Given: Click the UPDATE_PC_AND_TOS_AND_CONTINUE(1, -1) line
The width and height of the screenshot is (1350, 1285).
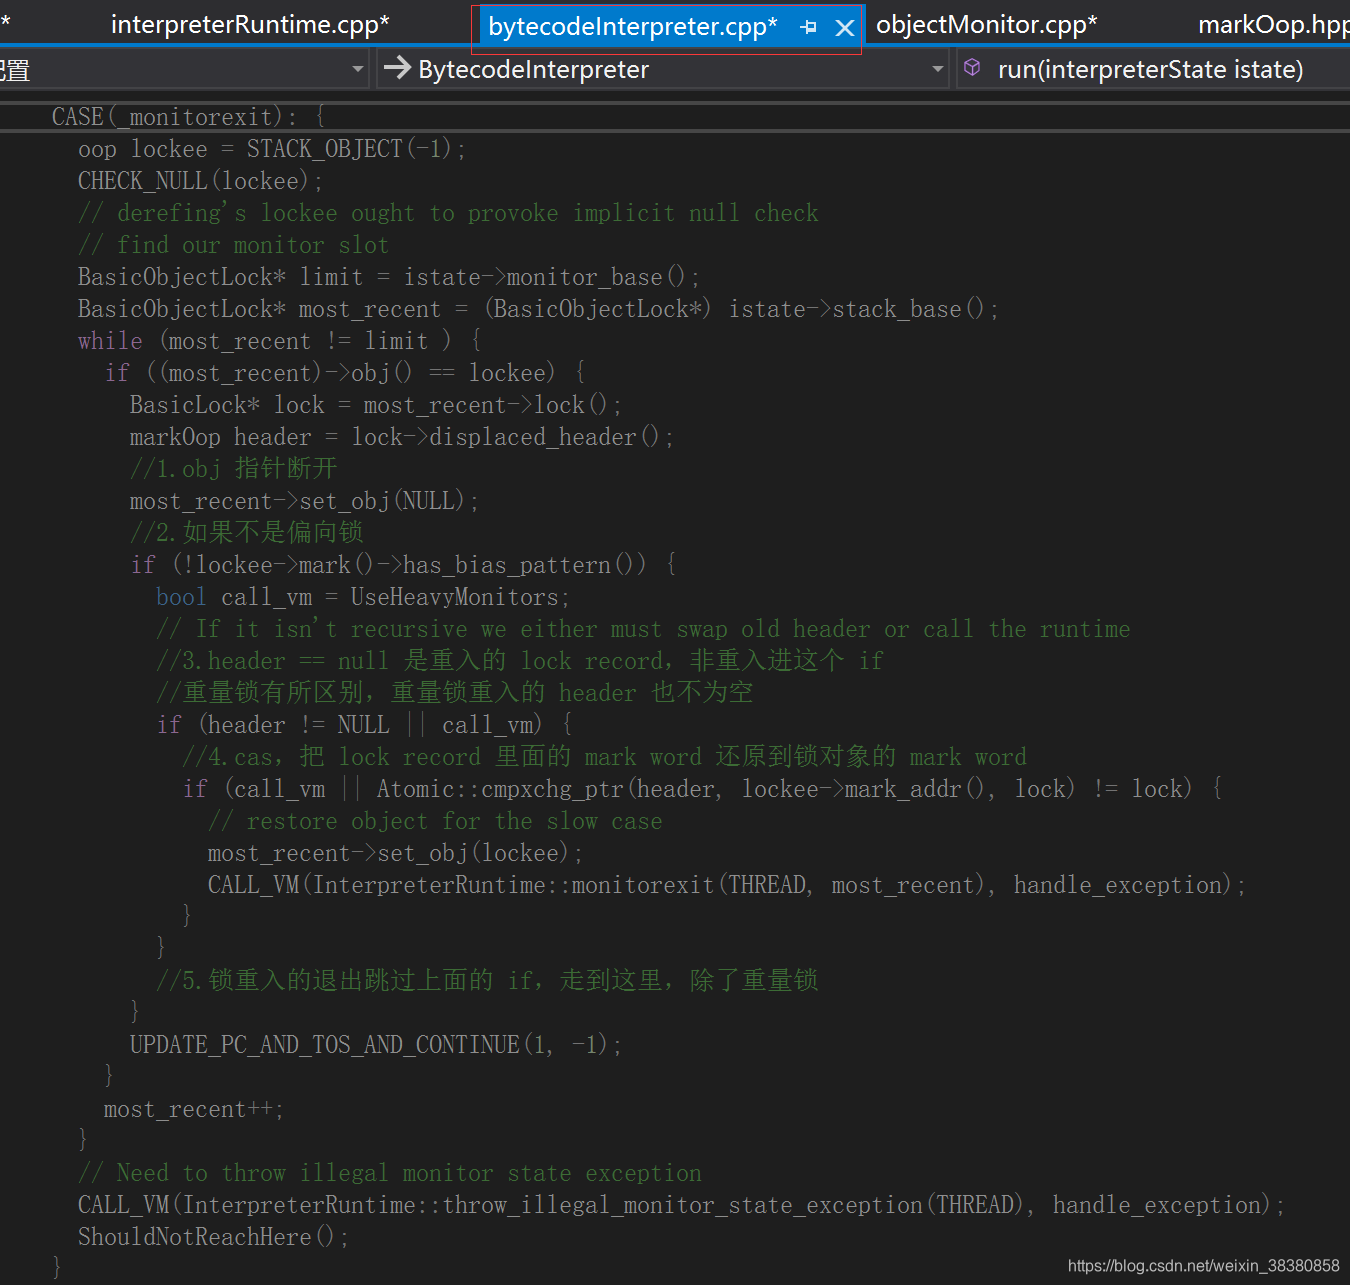Looking at the screenshot, I should click(x=376, y=1045).
